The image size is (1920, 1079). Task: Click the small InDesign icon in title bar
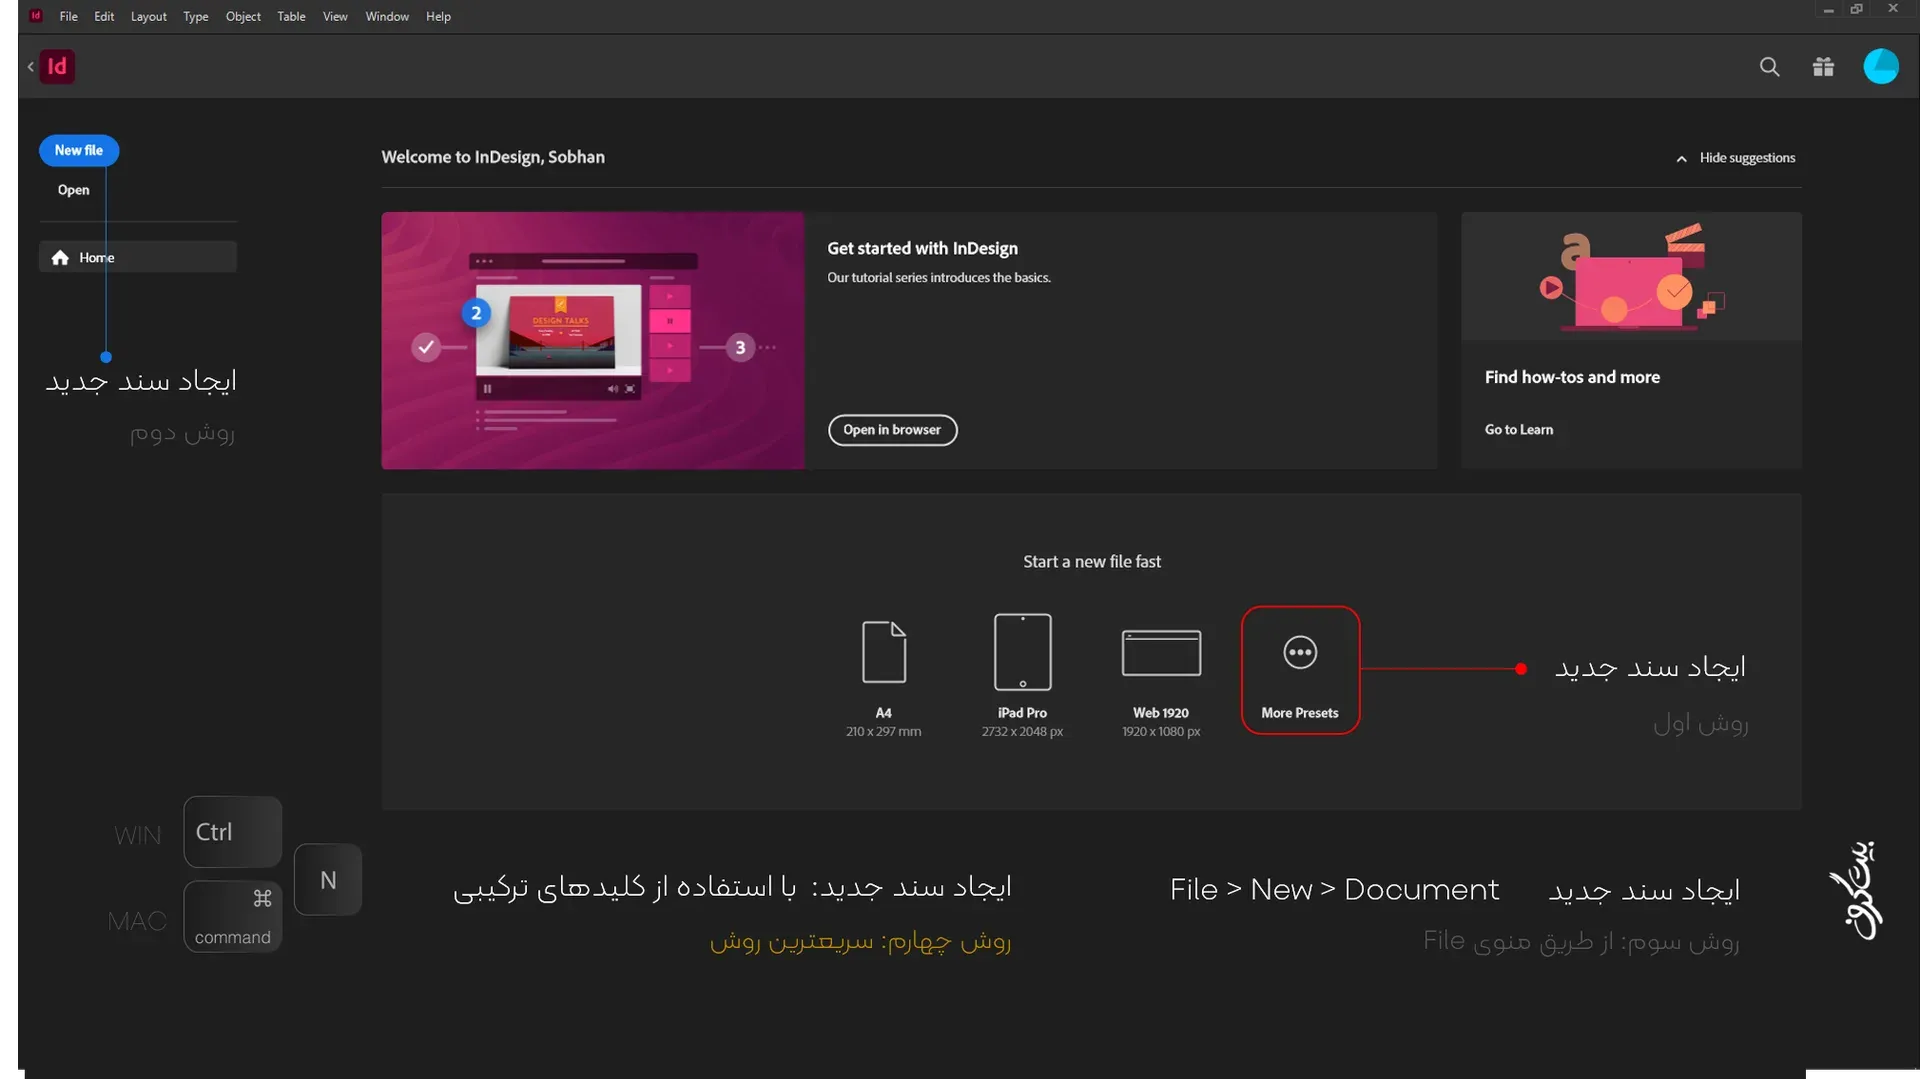click(36, 16)
